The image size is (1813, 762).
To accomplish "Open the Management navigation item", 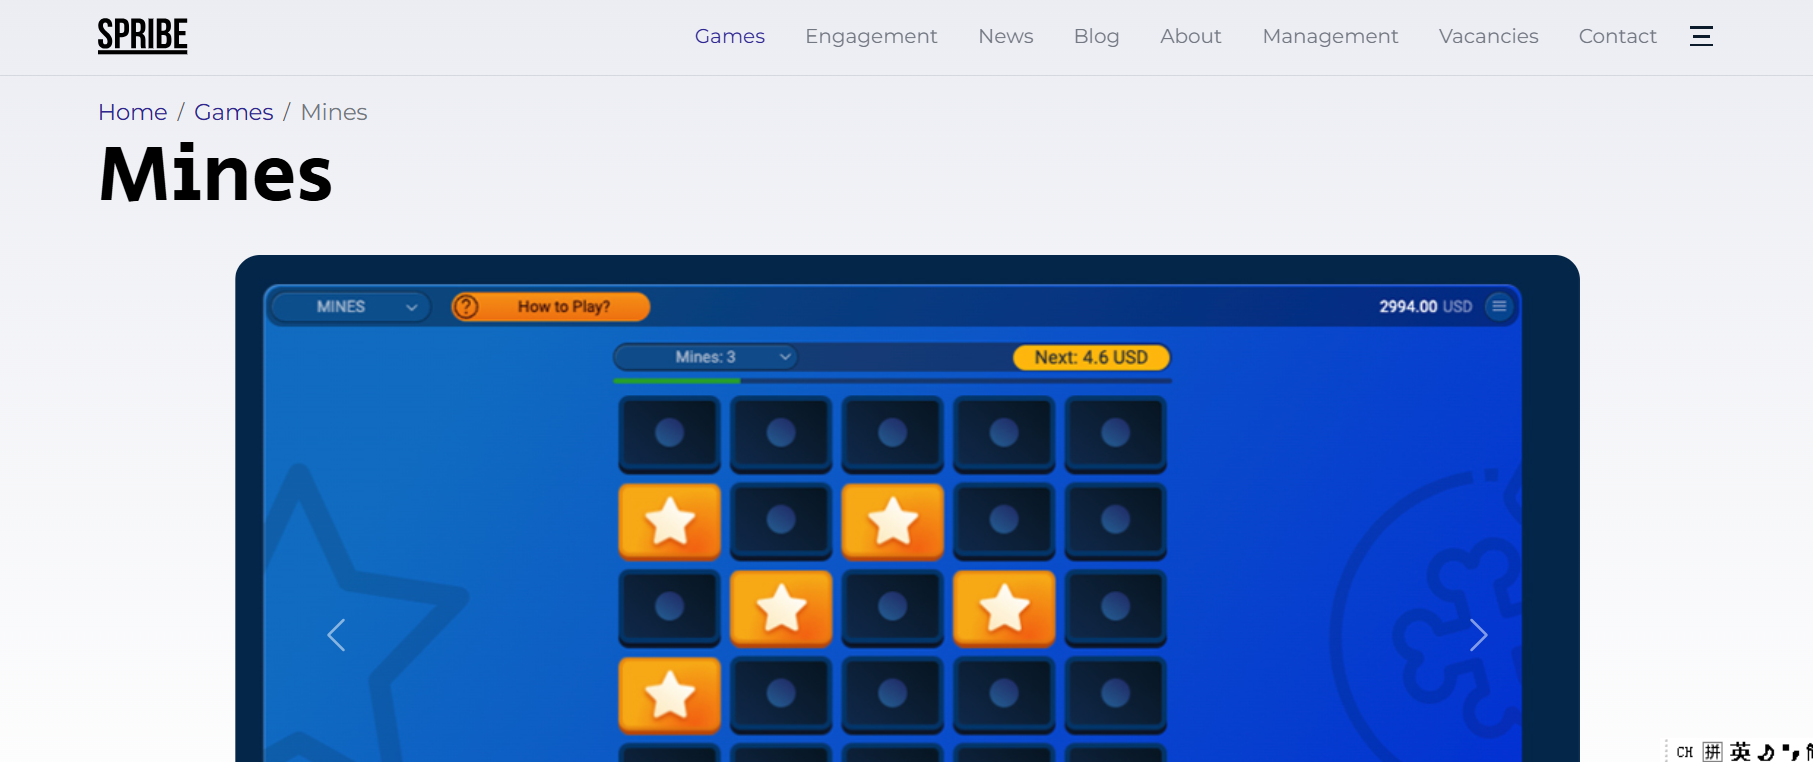I will coord(1330,36).
